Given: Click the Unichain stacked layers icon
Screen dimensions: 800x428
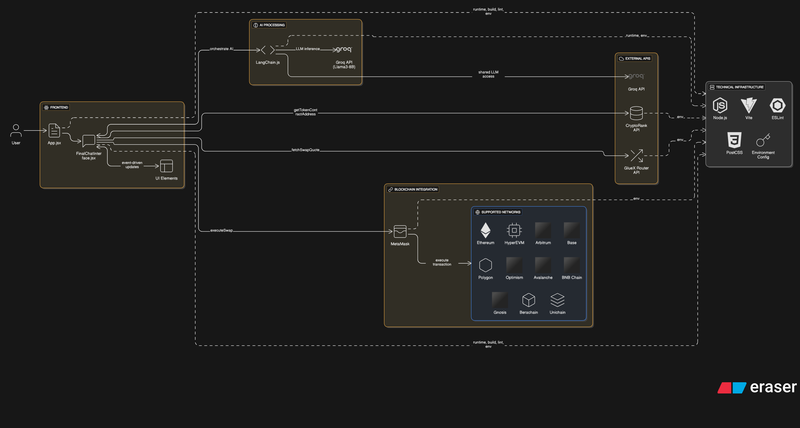Looking at the screenshot, I should pos(558,299).
